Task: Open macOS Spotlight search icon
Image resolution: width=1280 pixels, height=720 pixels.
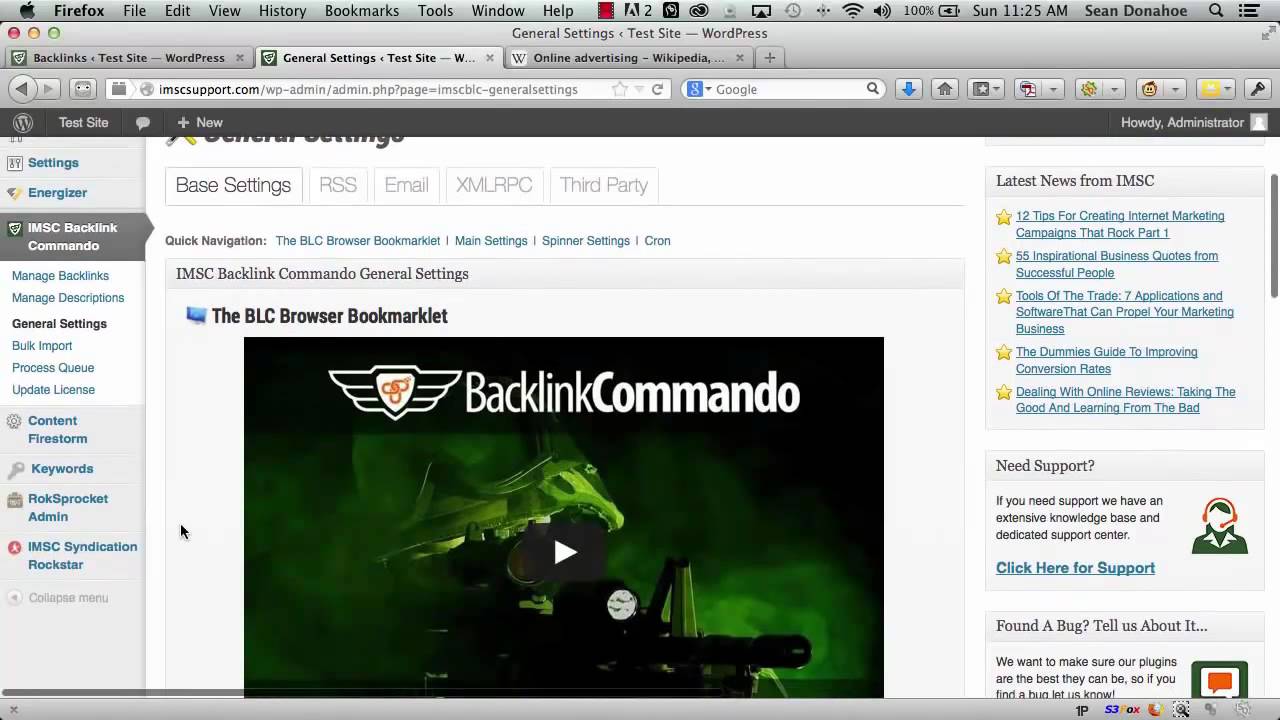Action: pos(1216,11)
